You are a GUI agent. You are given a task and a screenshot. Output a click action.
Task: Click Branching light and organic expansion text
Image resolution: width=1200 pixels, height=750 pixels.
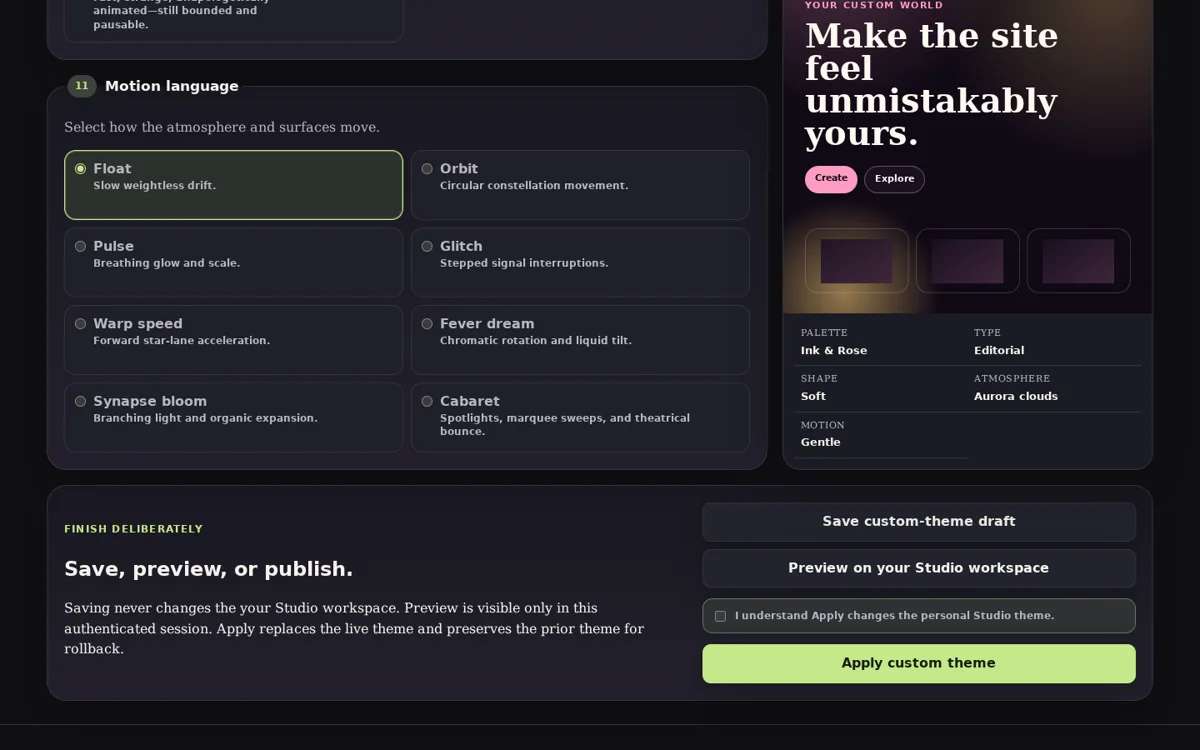point(205,418)
